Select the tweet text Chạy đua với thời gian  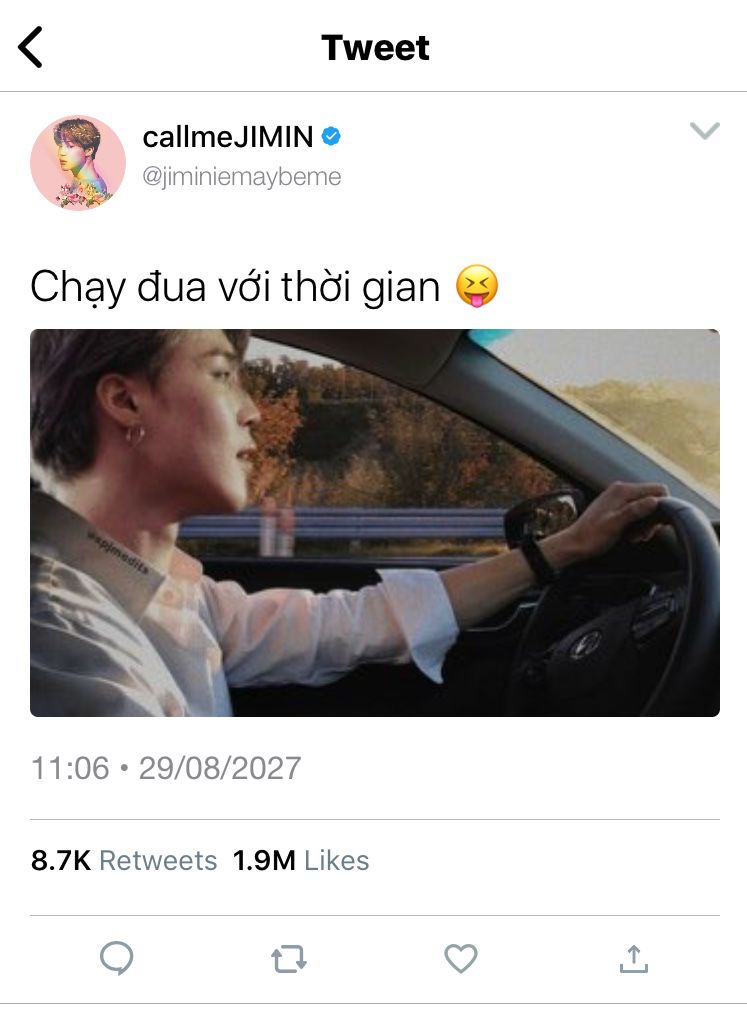[x=235, y=287]
